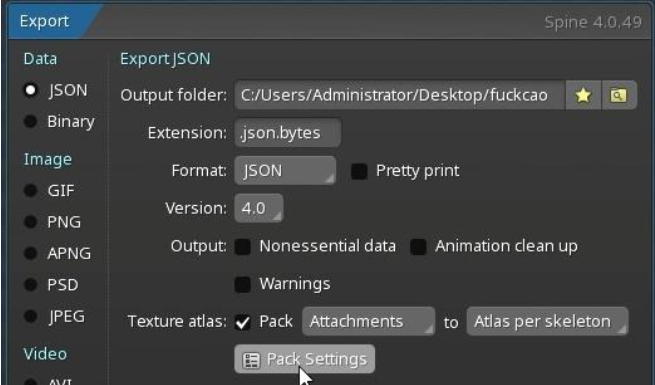Image resolution: width=655 pixels, height=385 pixels.
Task: Click the Data section heading
Action: (41, 59)
